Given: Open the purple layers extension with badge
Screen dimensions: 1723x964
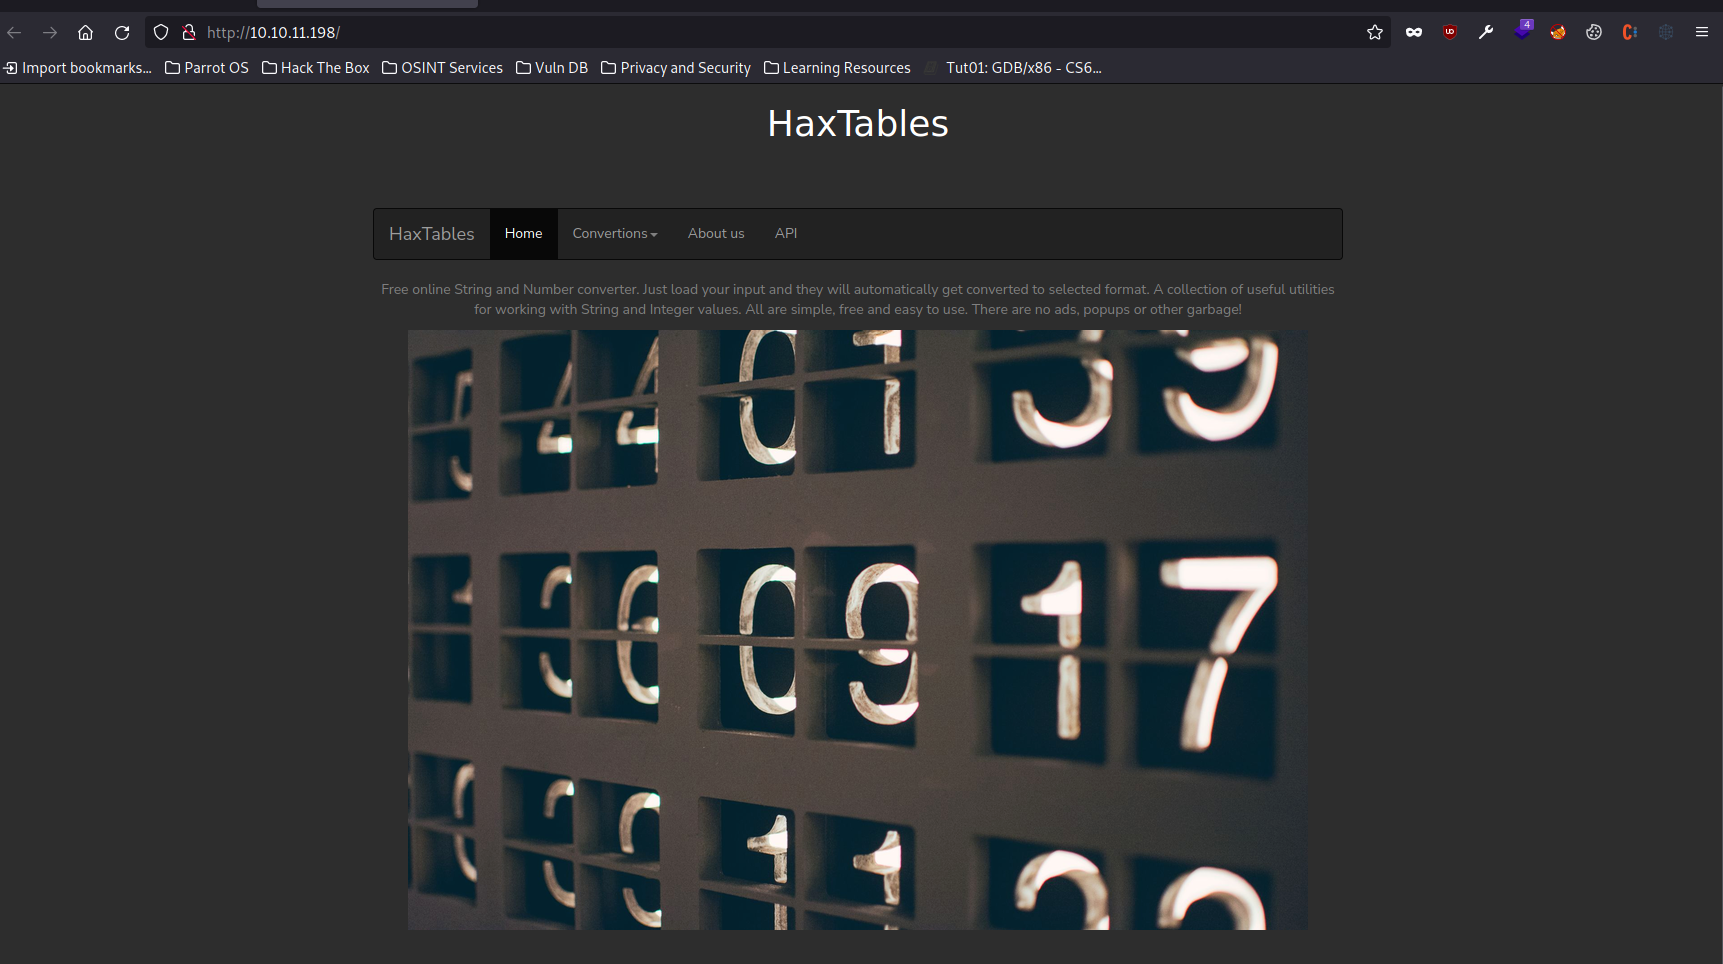Looking at the screenshot, I should [x=1522, y=32].
